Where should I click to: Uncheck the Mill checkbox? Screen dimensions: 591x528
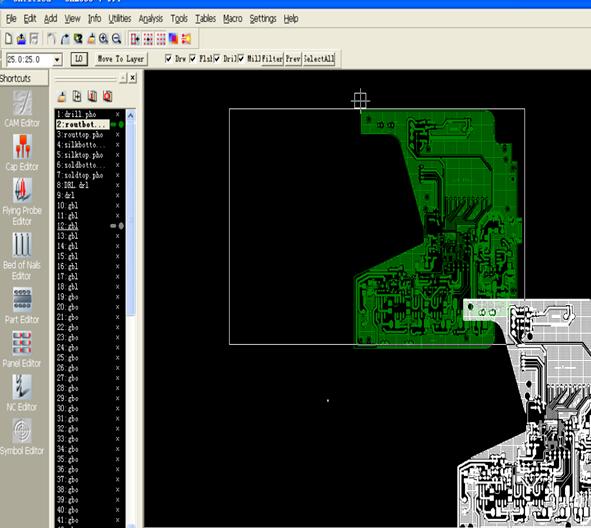pos(241,58)
